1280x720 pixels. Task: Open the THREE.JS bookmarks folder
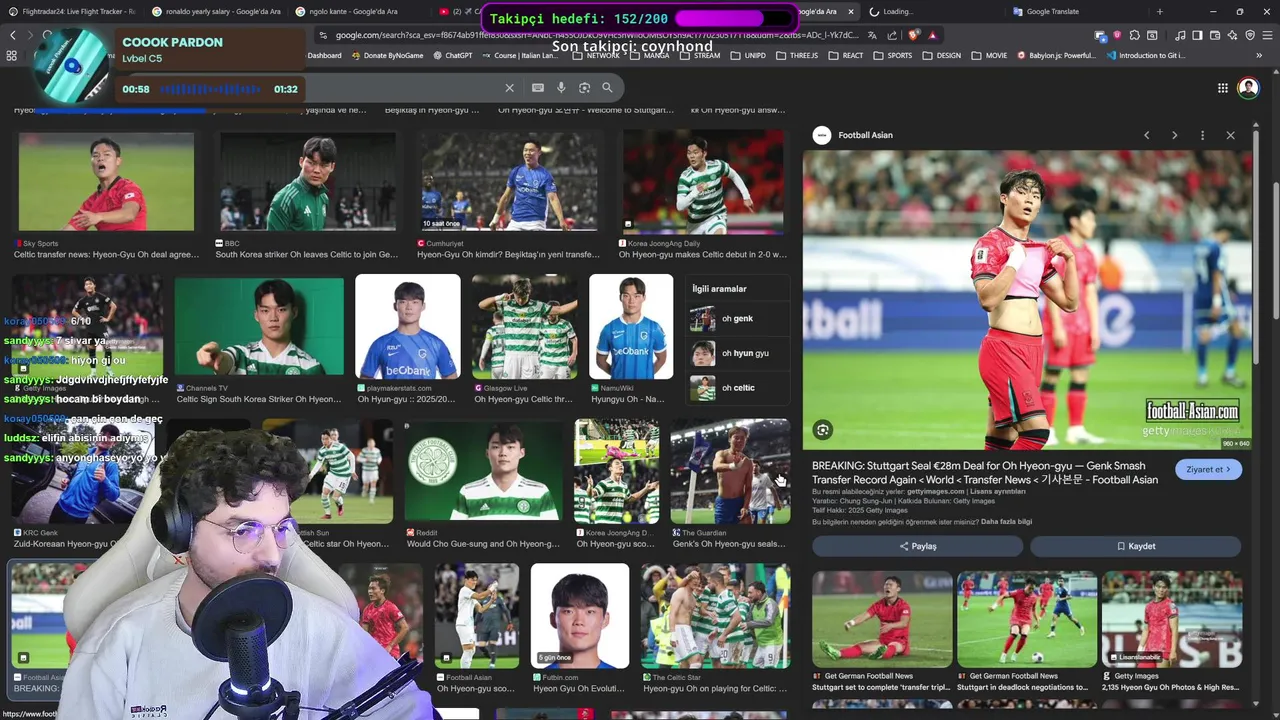point(797,56)
